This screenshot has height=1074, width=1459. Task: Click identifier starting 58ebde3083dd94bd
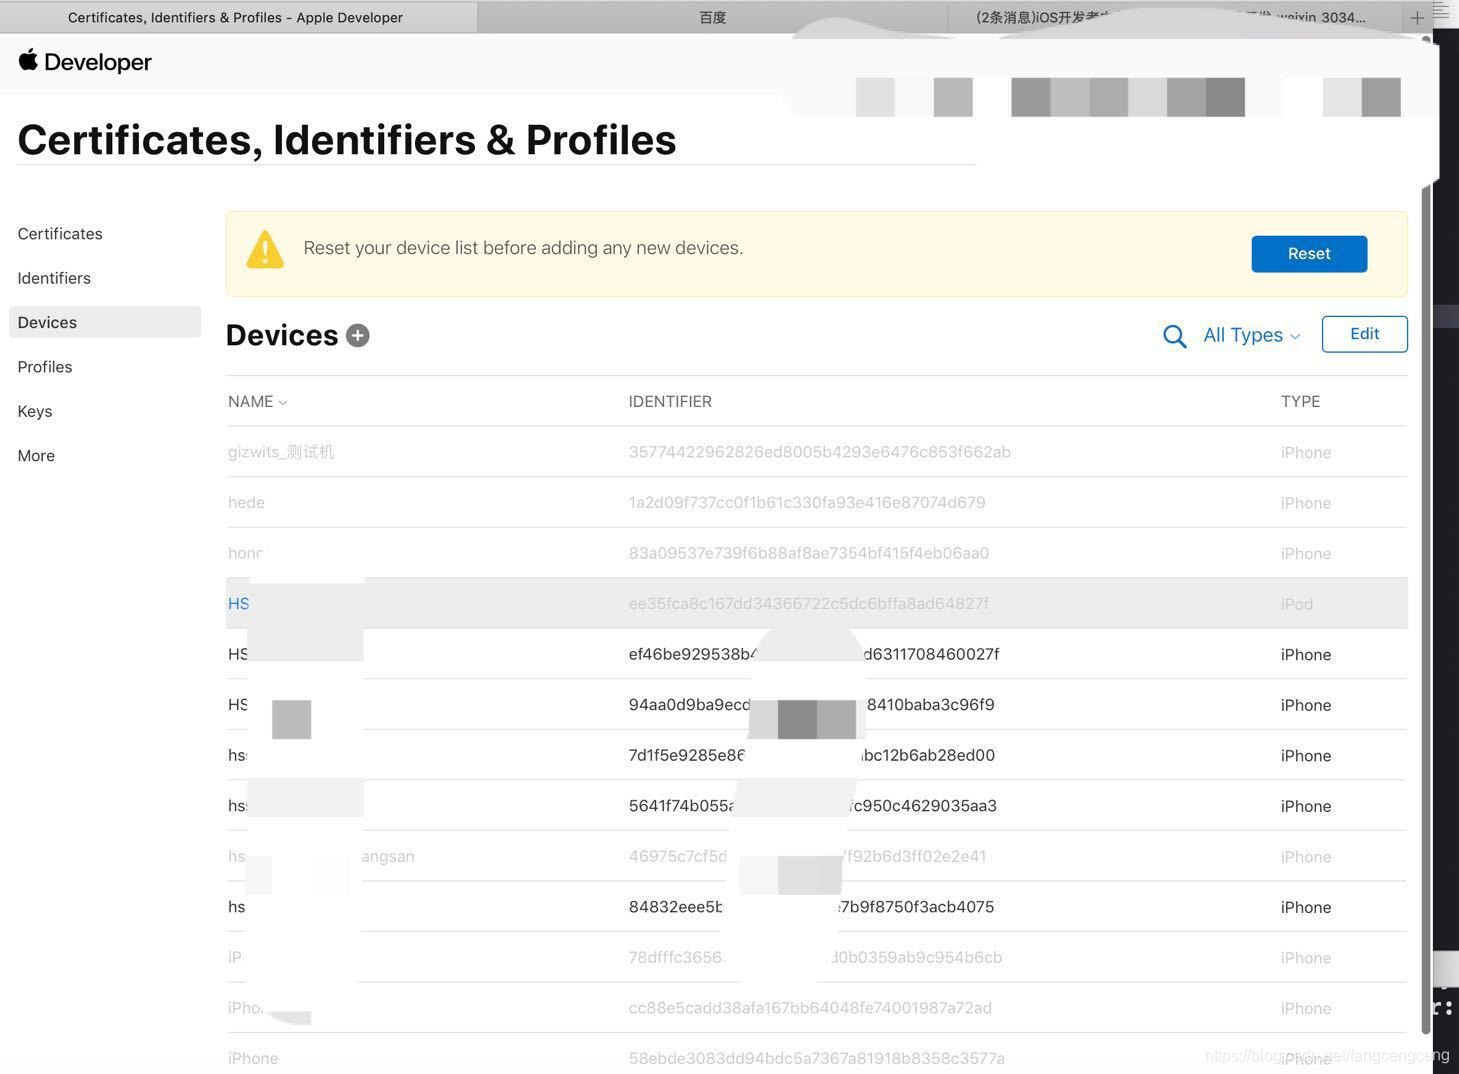816,1058
